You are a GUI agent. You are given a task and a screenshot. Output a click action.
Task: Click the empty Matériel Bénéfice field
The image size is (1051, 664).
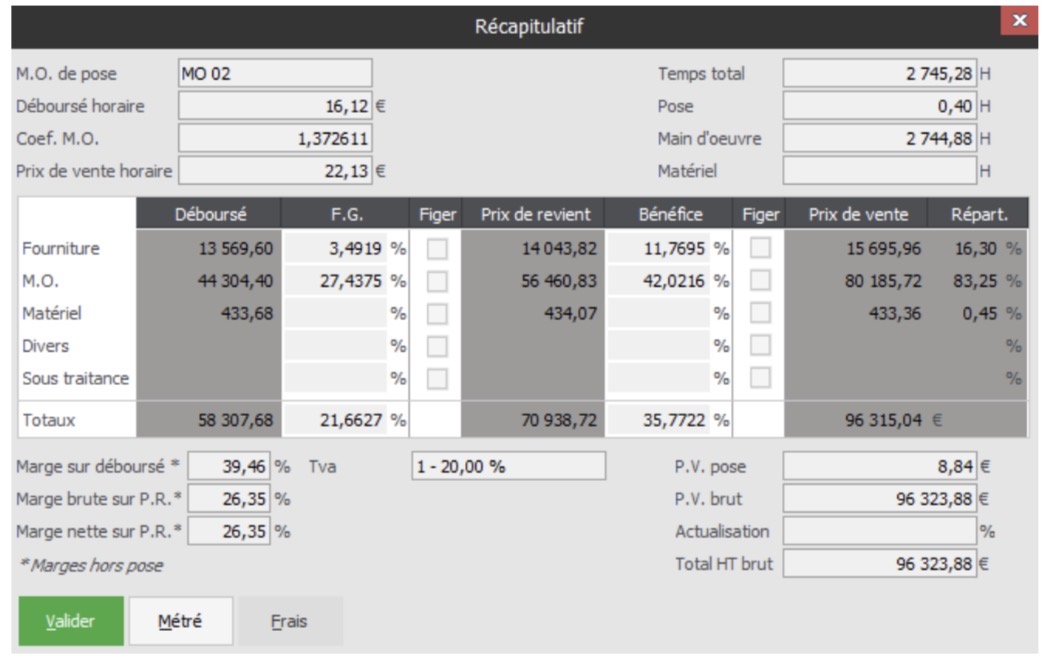658,314
